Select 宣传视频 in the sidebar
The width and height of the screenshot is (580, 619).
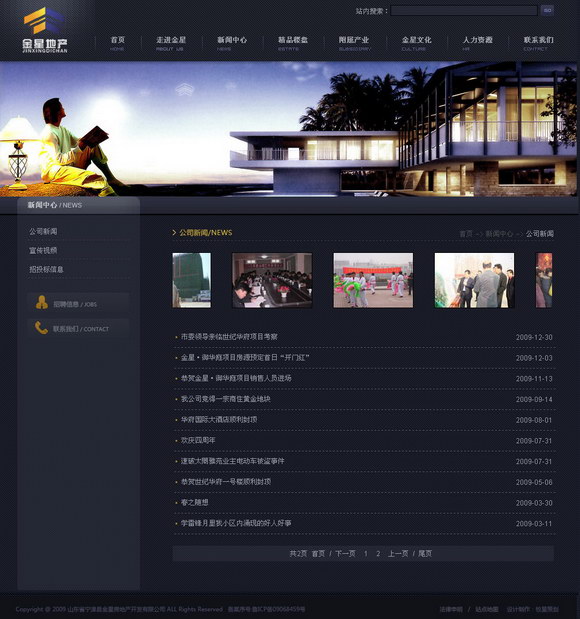(x=43, y=250)
